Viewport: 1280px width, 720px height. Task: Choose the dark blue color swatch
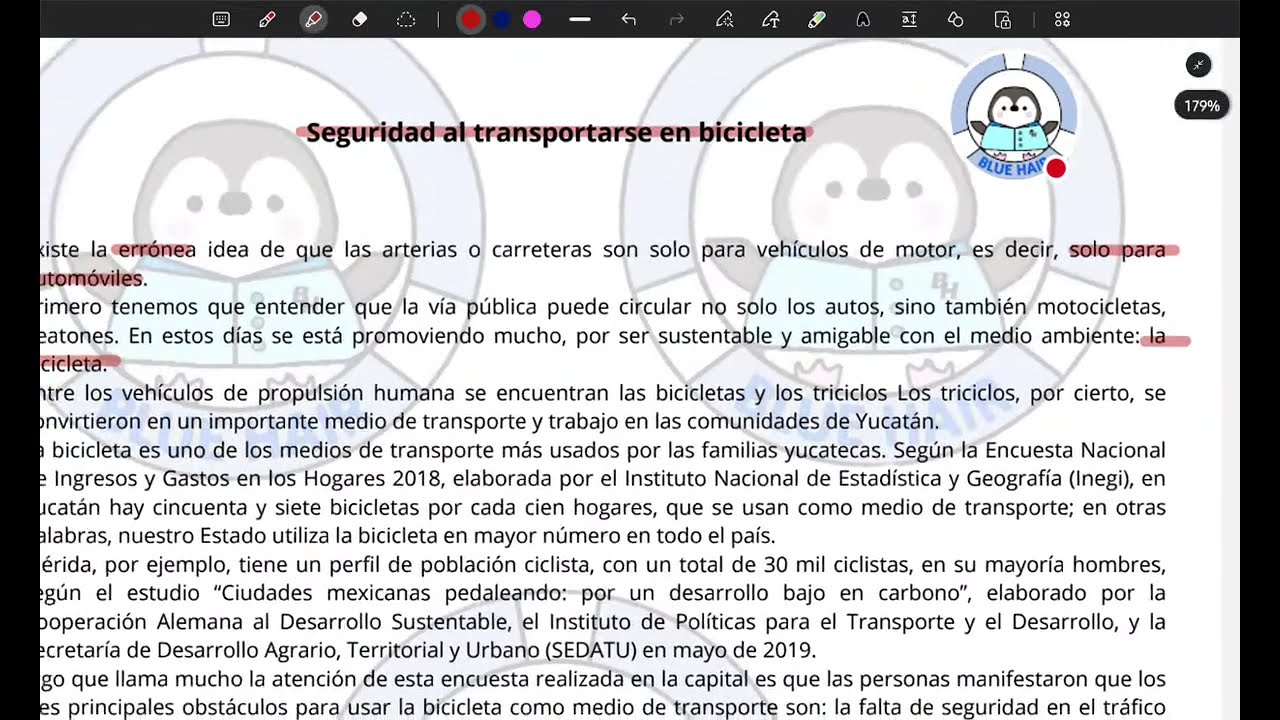pos(502,19)
